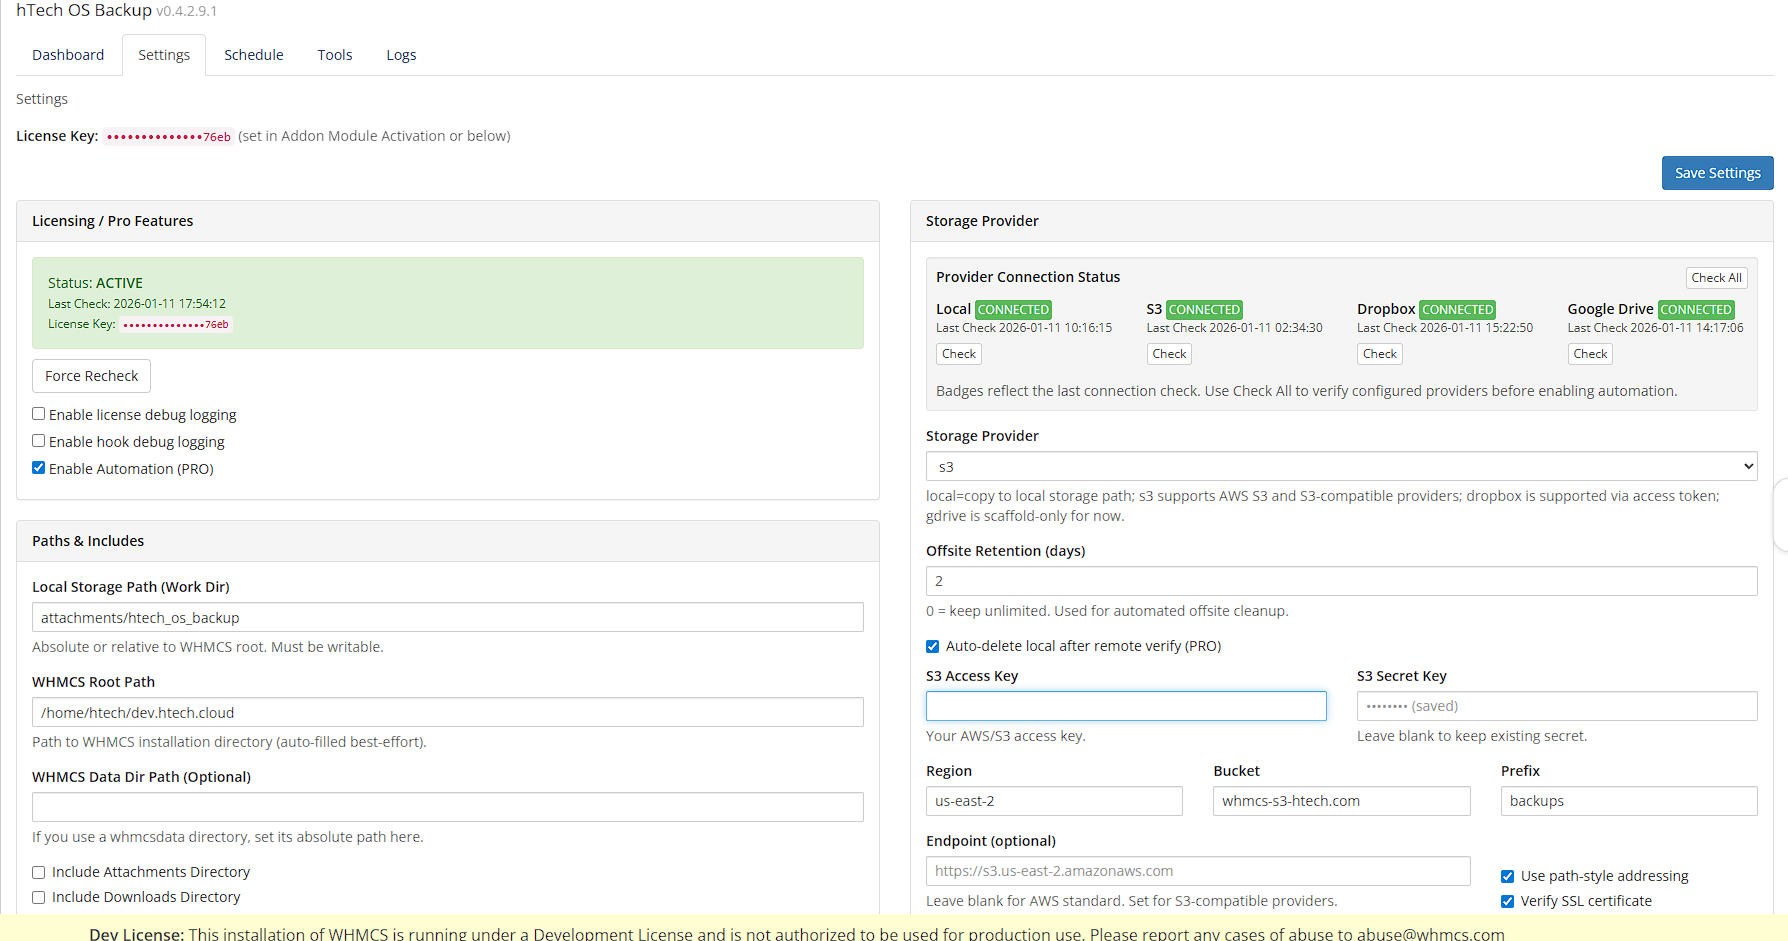Check the Local provider connection

coord(958,354)
